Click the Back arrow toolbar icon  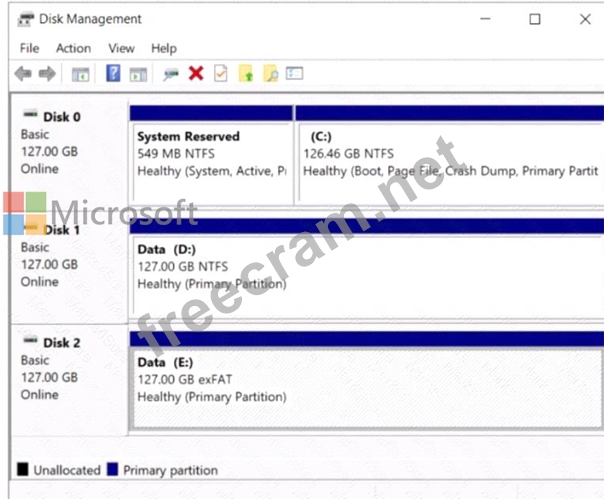click(x=22, y=74)
